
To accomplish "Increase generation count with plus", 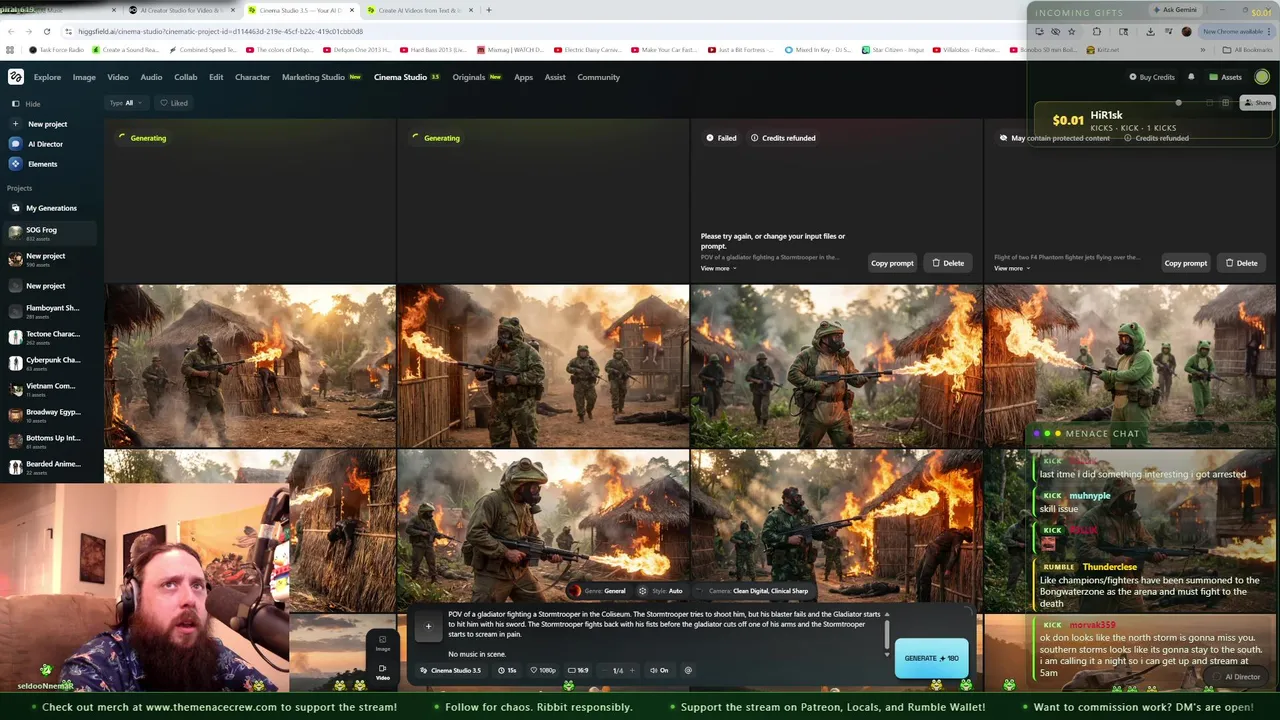I will pos(631,670).
